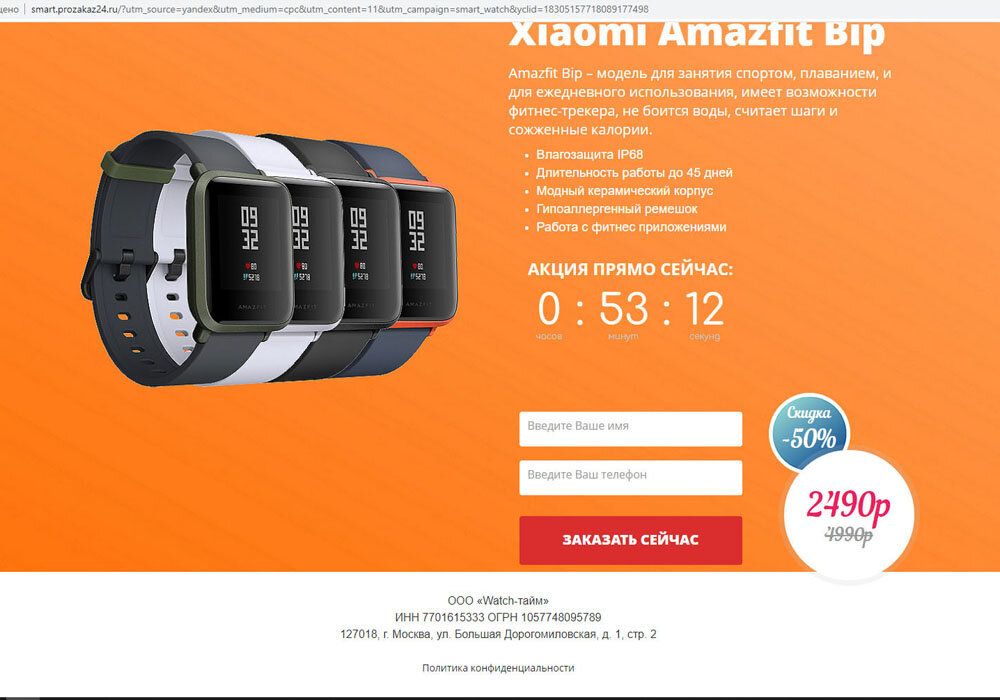Click the ИНН and ОГРН details line

coord(498,617)
